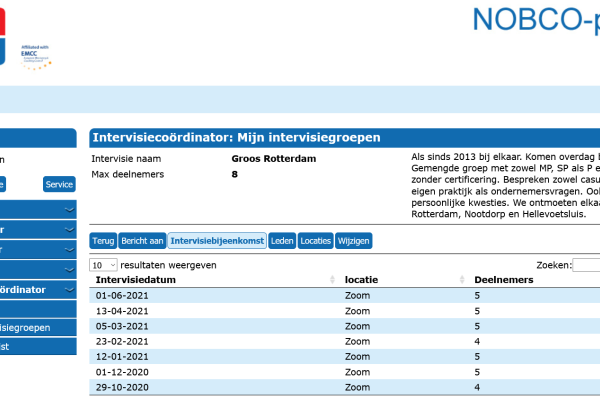Open the isiegroepen sidebar item
600x400 pixels.
click(x=38, y=328)
